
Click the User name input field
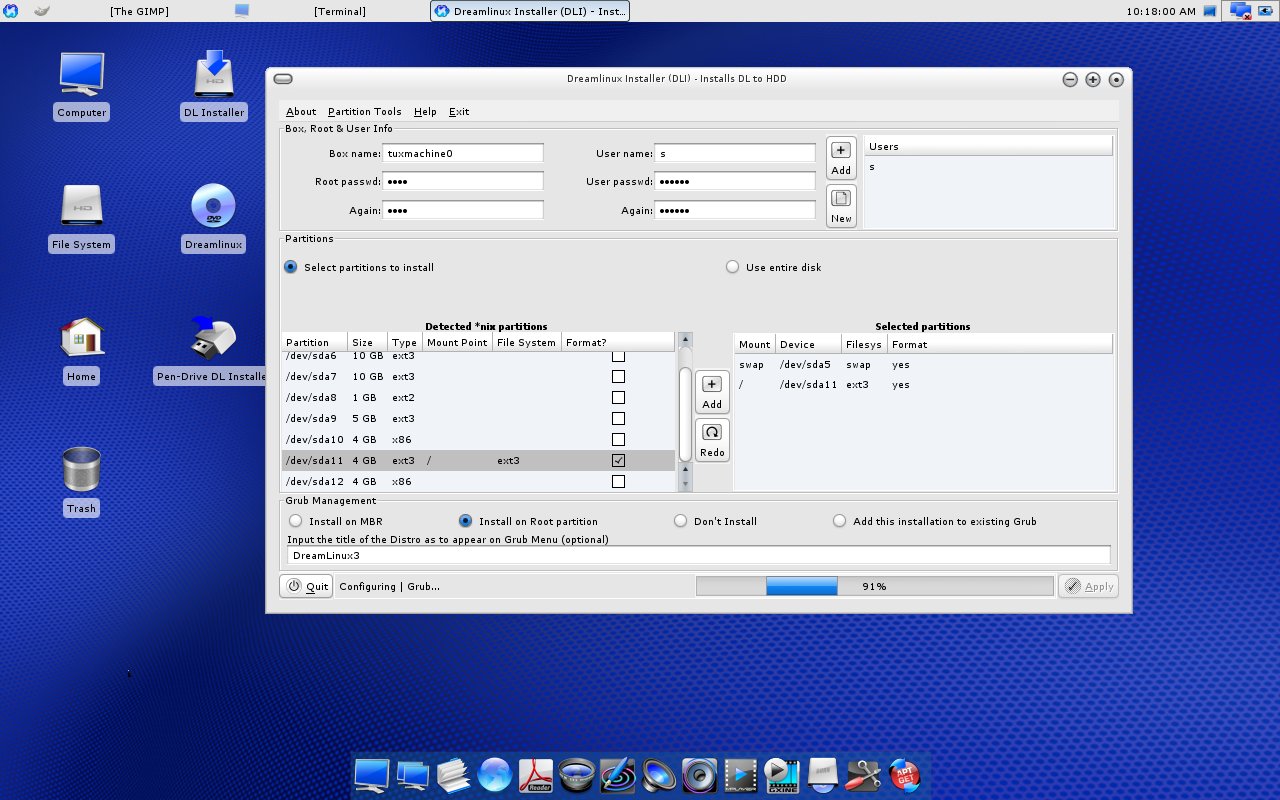[735, 153]
